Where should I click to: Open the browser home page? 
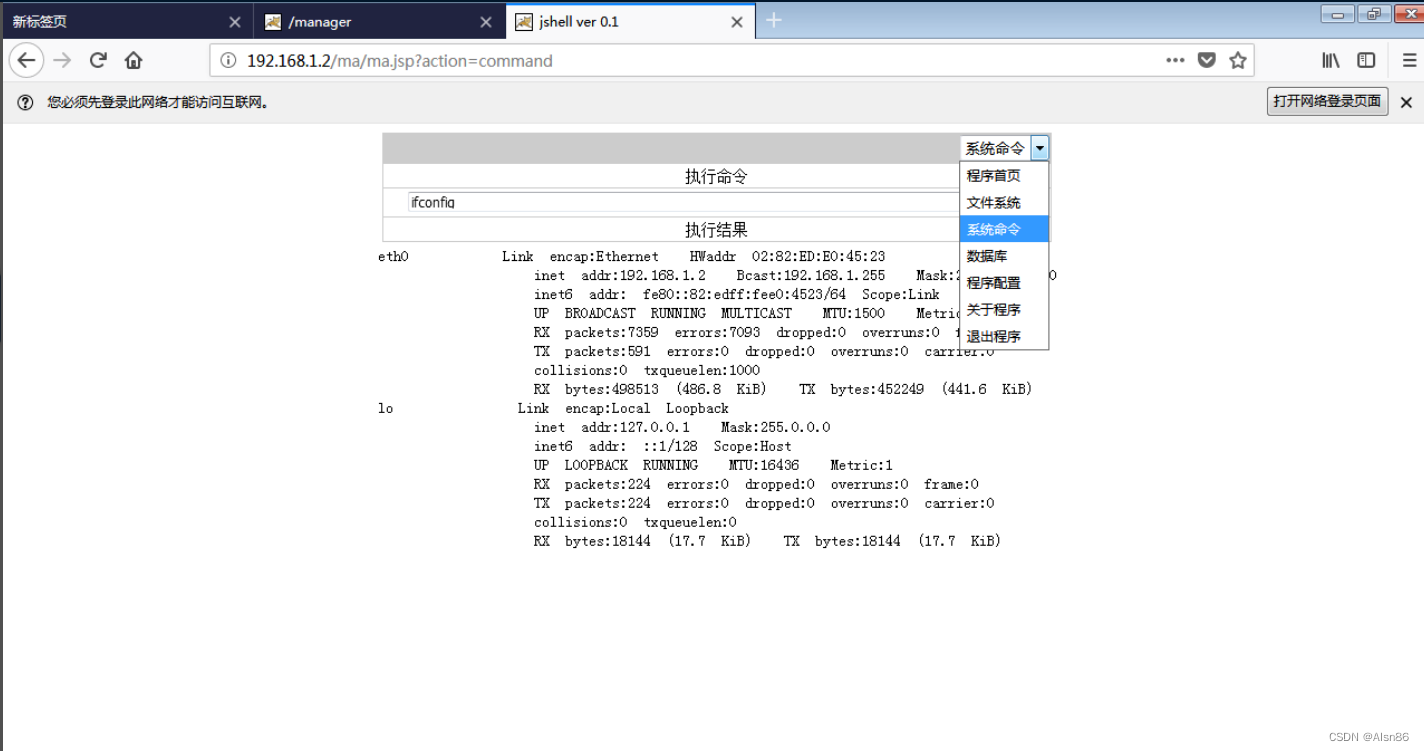(x=134, y=60)
